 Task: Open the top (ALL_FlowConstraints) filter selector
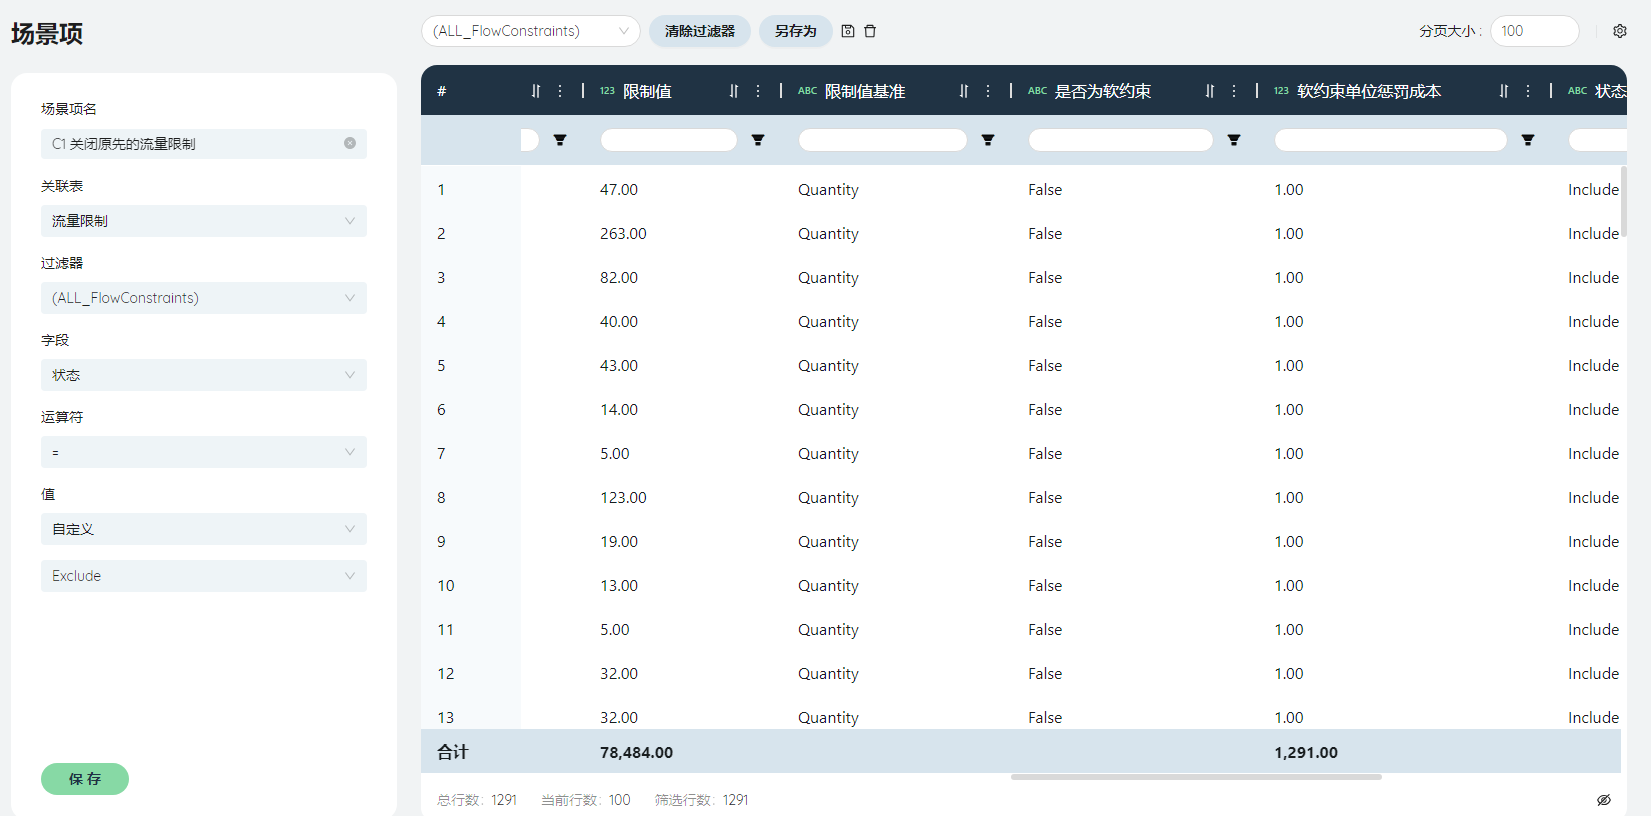click(530, 31)
